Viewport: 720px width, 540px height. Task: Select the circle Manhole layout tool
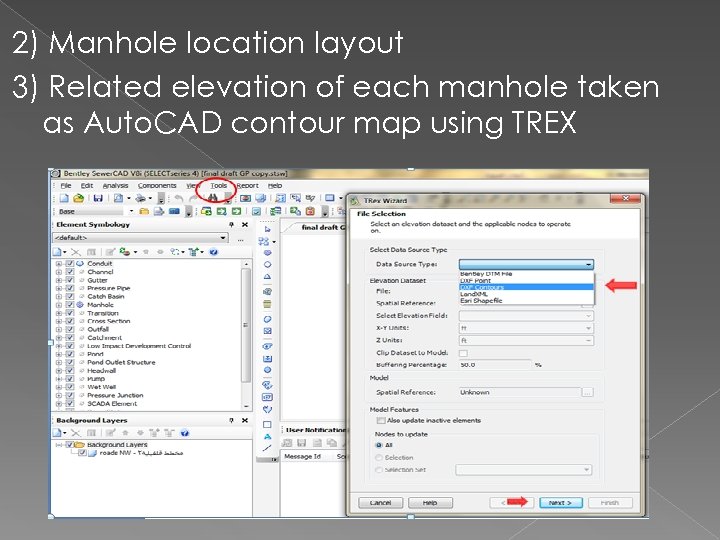(268, 264)
